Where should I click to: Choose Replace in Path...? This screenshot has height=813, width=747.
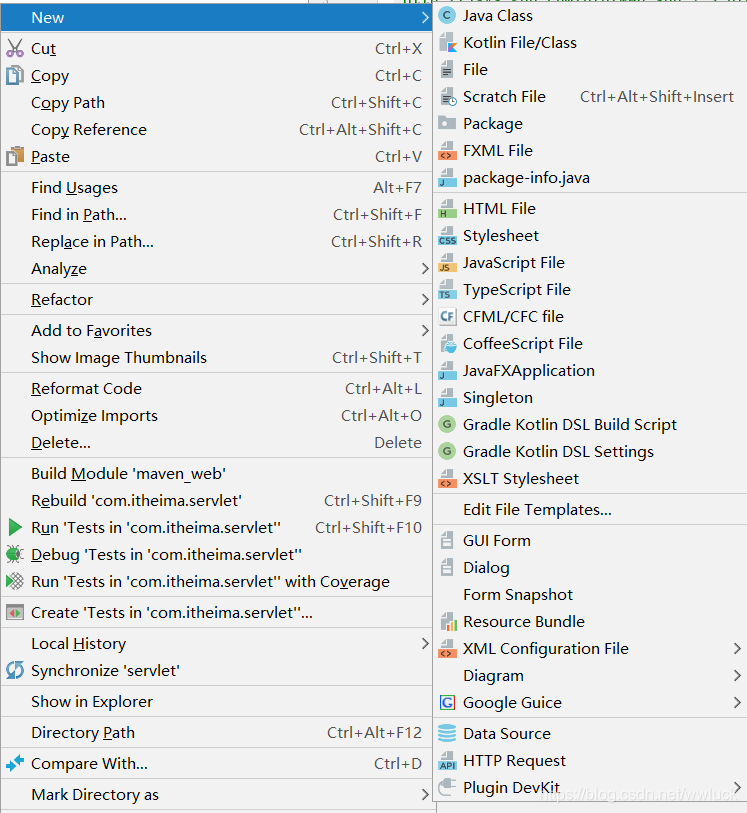(x=216, y=242)
